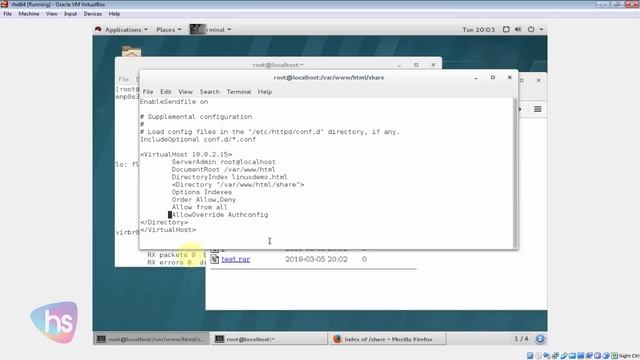Click the home folder icon on desktop
The image size is (640, 360).
[131, 52]
